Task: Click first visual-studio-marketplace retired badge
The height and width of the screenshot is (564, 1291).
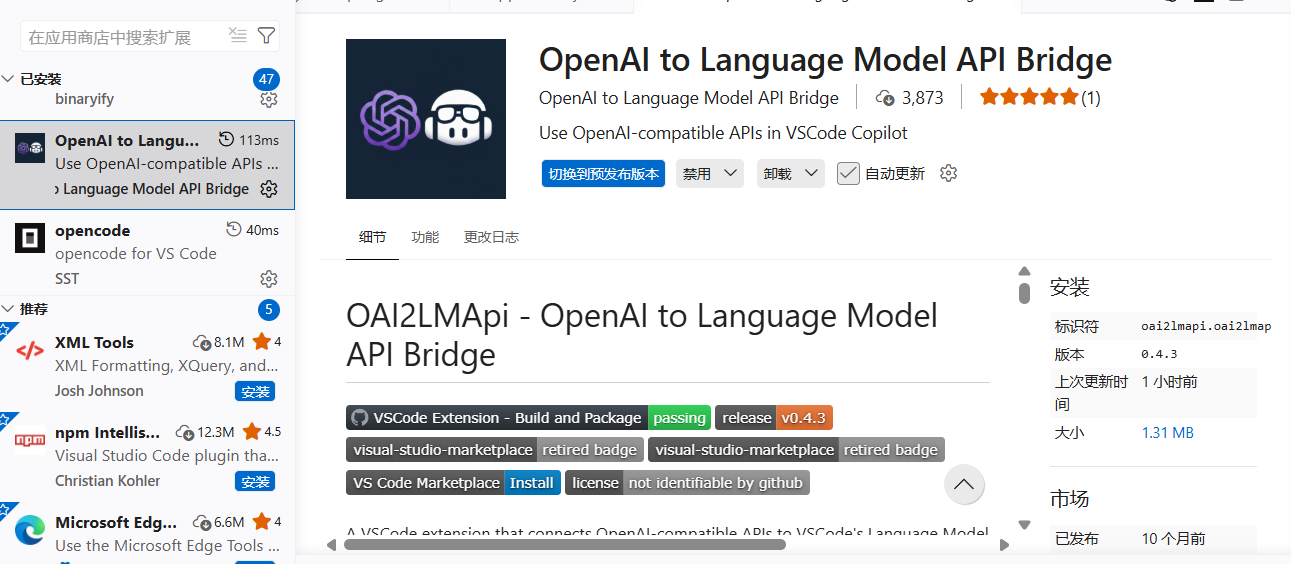Action: (x=495, y=449)
